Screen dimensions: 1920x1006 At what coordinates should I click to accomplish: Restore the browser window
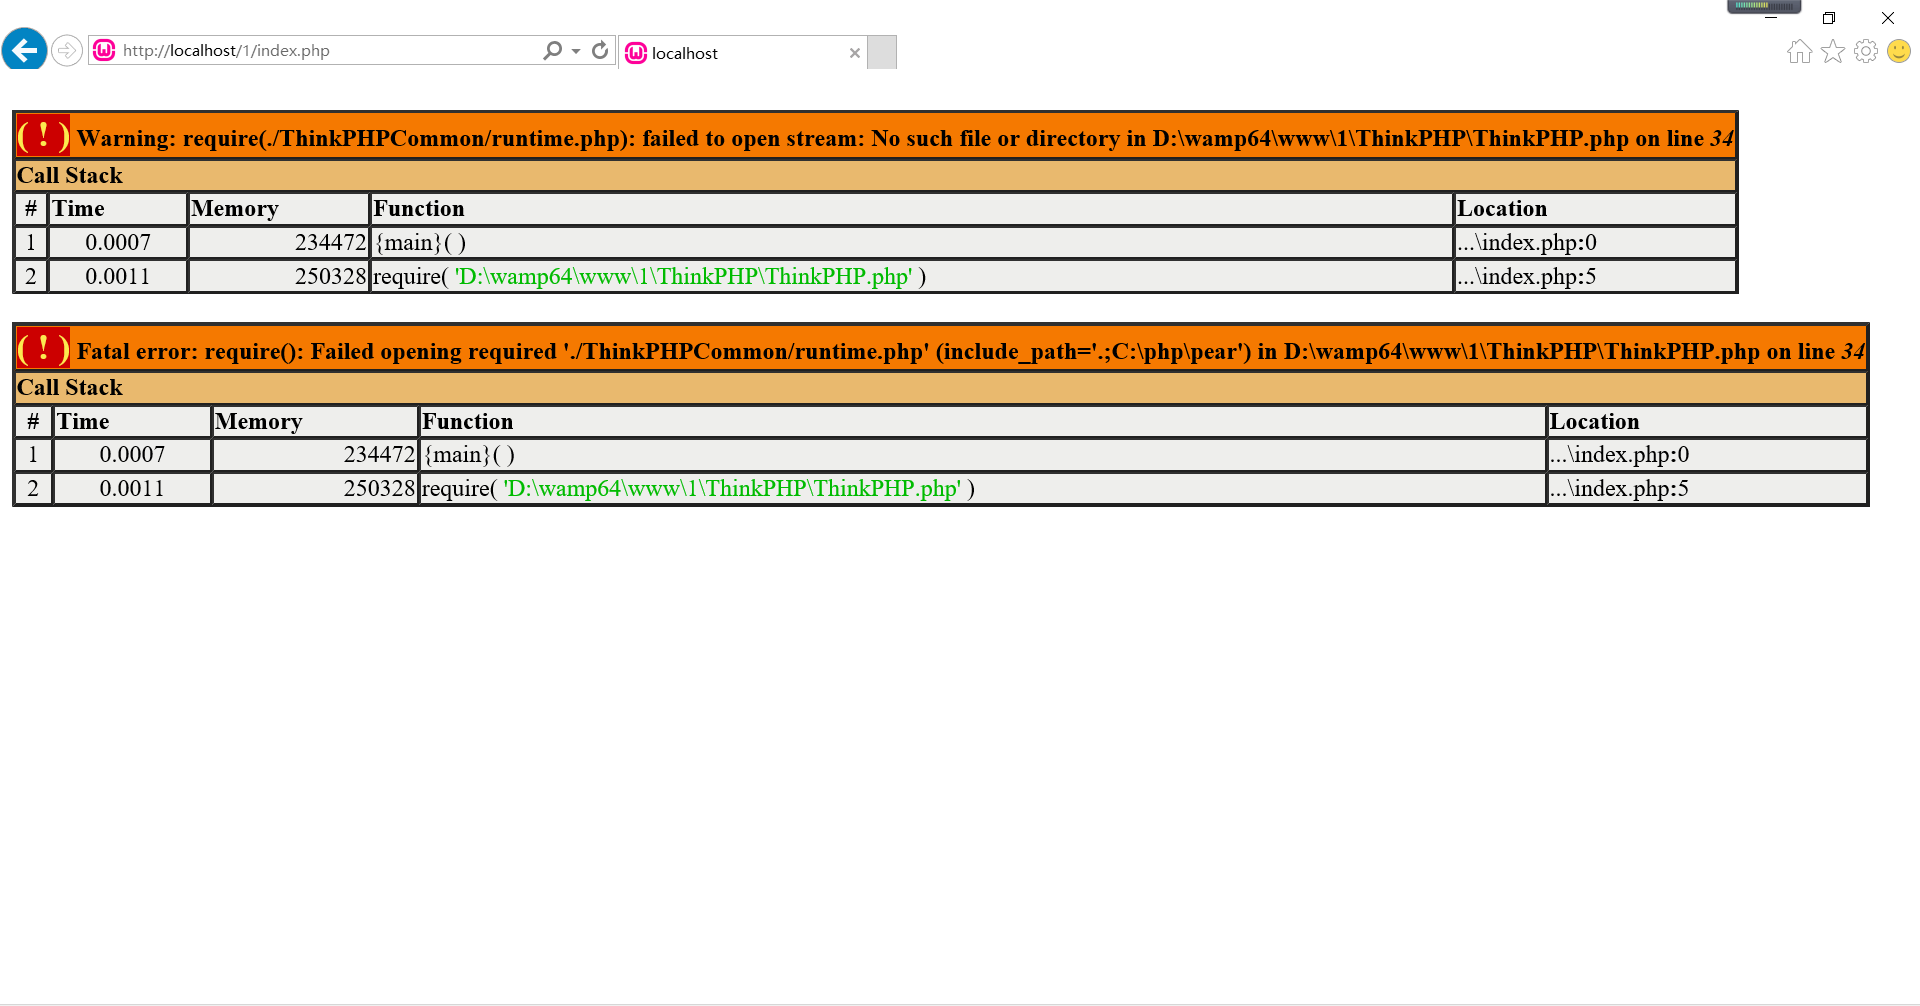(x=1829, y=18)
